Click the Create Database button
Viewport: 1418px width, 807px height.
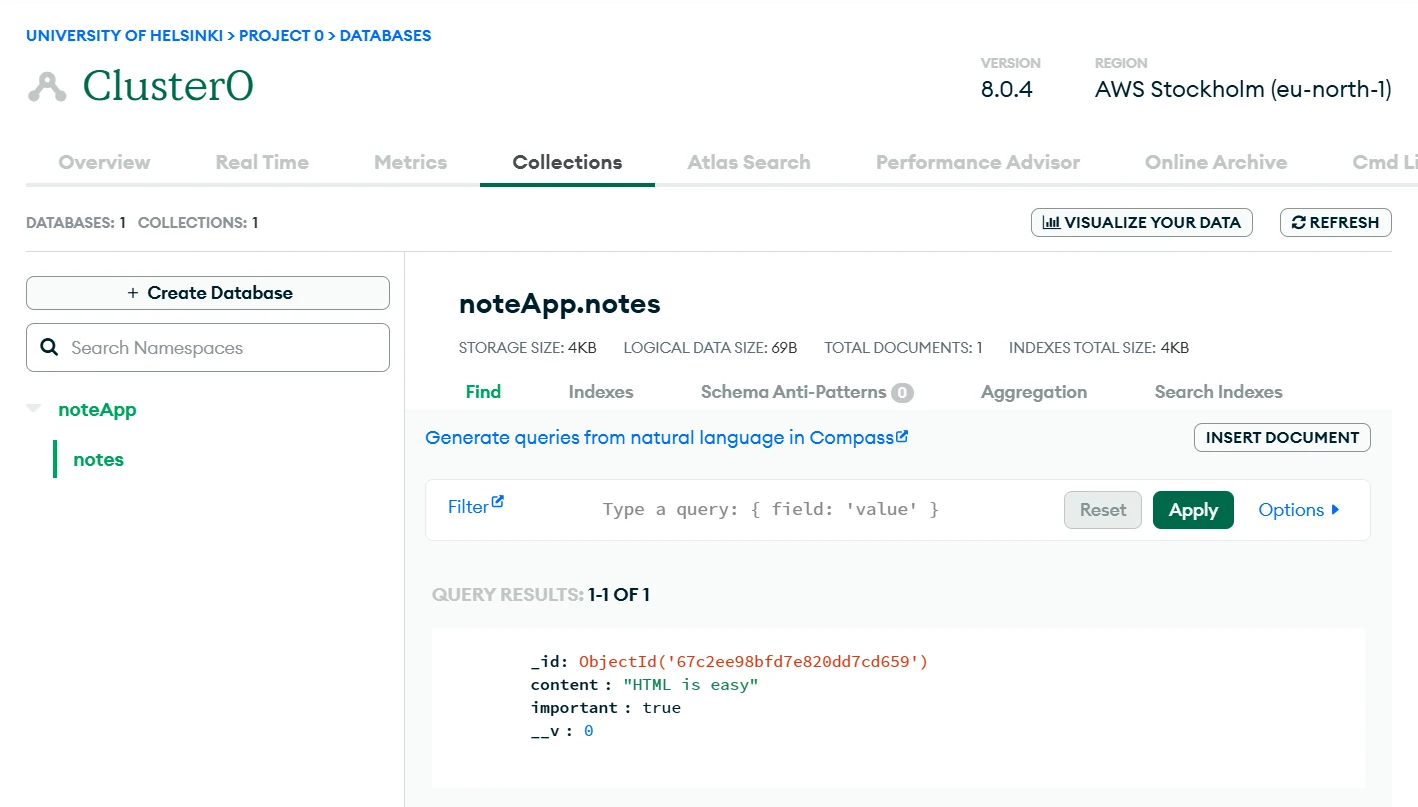tap(208, 293)
